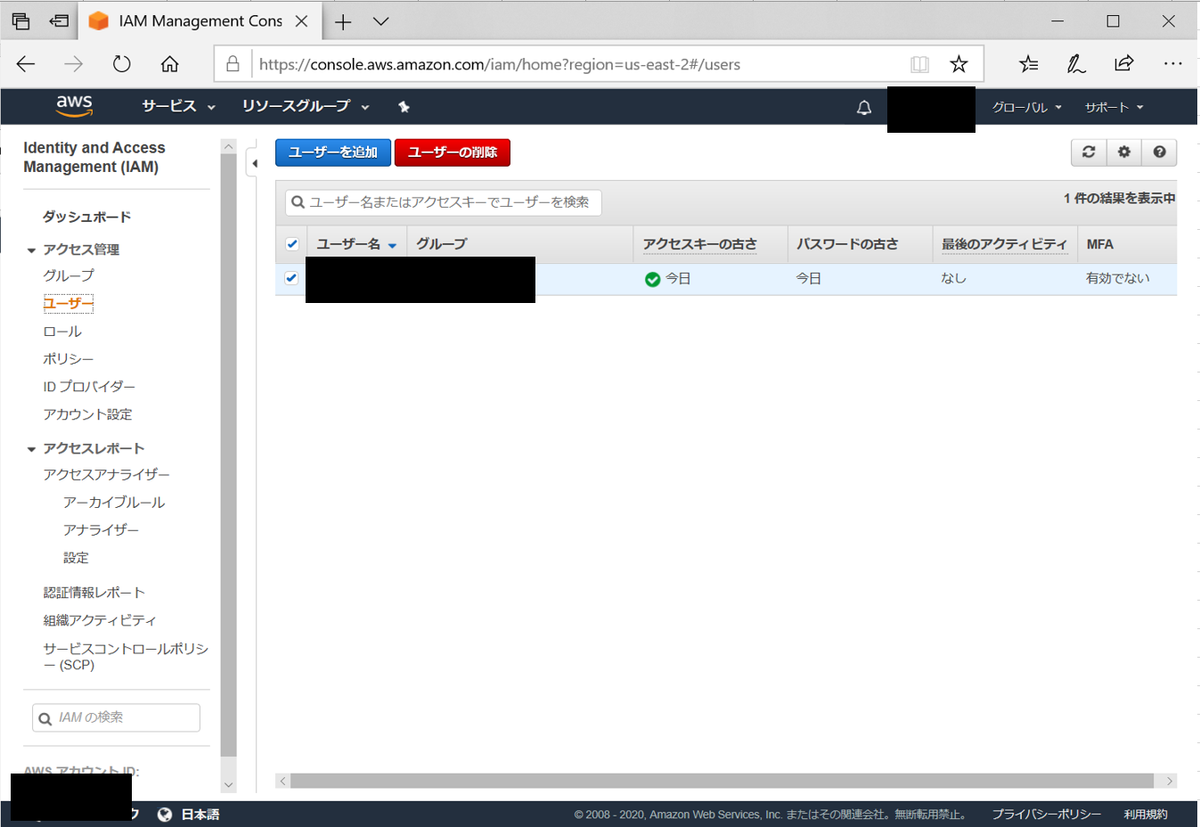Open アーカイブルール sidebar item
The height and width of the screenshot is (827, 1200).
114,503
